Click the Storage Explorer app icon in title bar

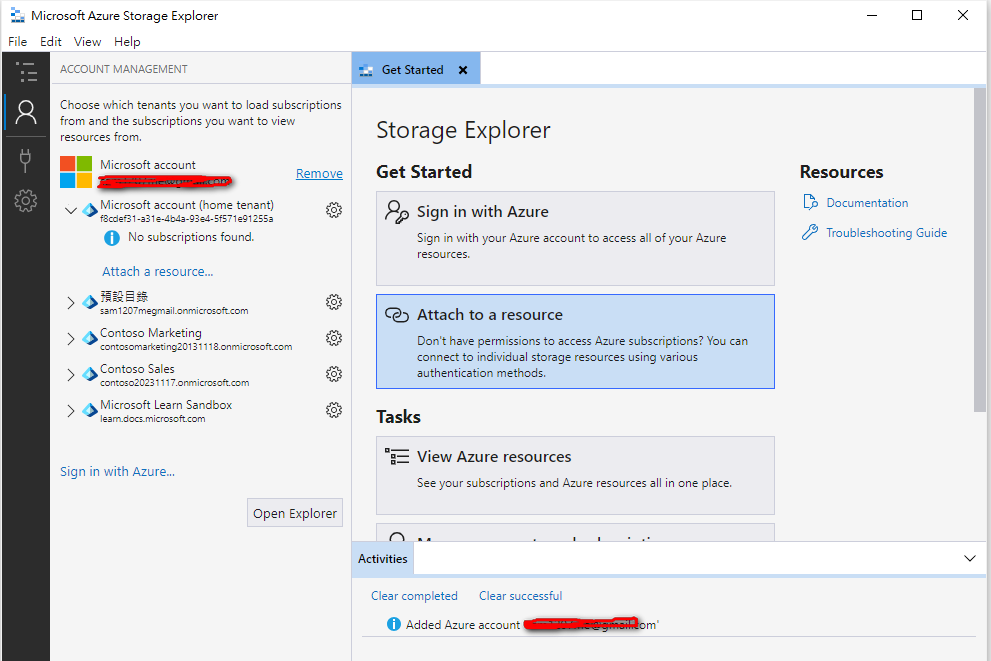(18, 15)
